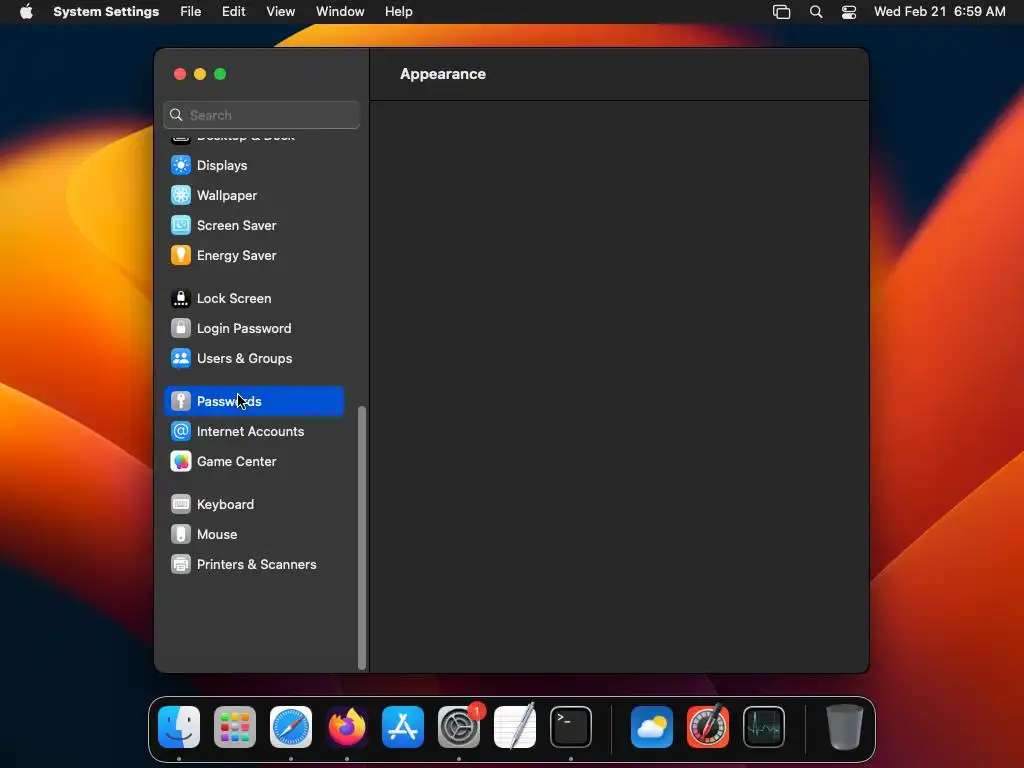Select the Mouse text in sidebar
Viewport: 1024px width, 768px height.
click(x=217, y=534)
